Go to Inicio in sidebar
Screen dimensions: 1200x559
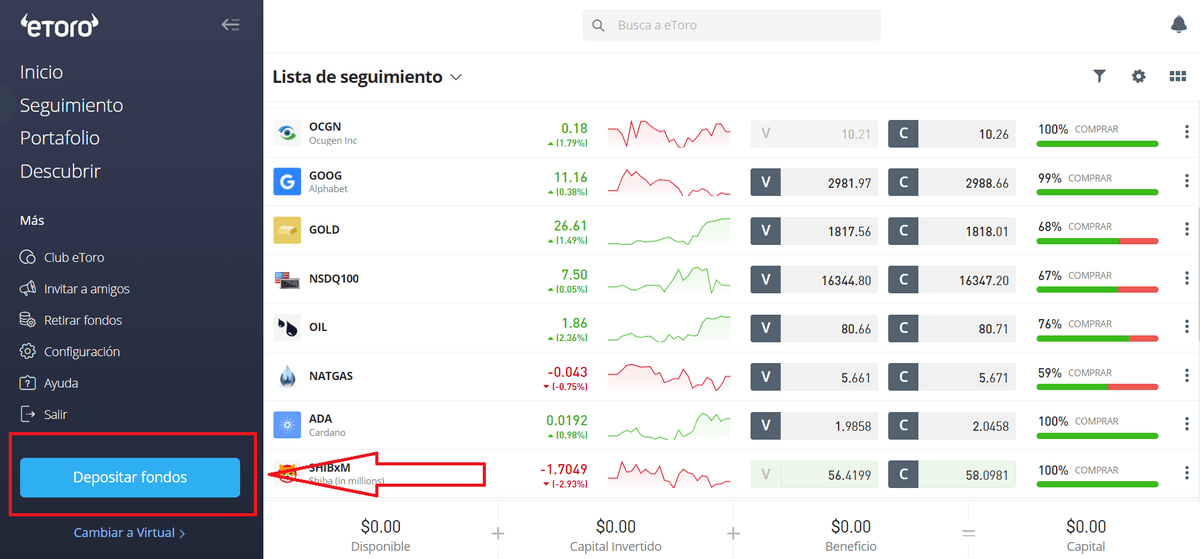pos(41,72)
